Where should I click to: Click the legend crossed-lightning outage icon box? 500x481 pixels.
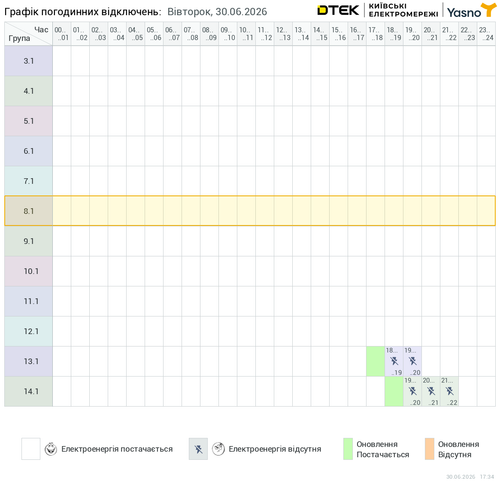point(198,449)
